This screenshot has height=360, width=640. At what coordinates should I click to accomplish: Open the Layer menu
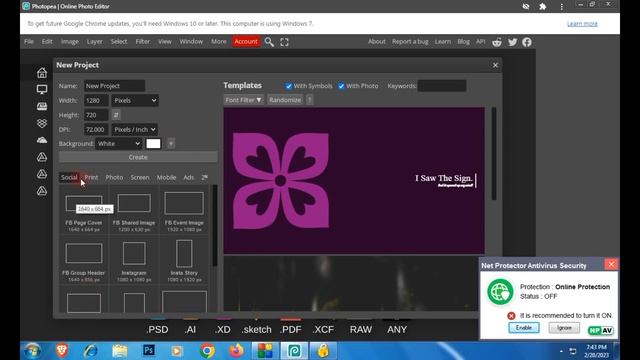[x=94, y=42]
